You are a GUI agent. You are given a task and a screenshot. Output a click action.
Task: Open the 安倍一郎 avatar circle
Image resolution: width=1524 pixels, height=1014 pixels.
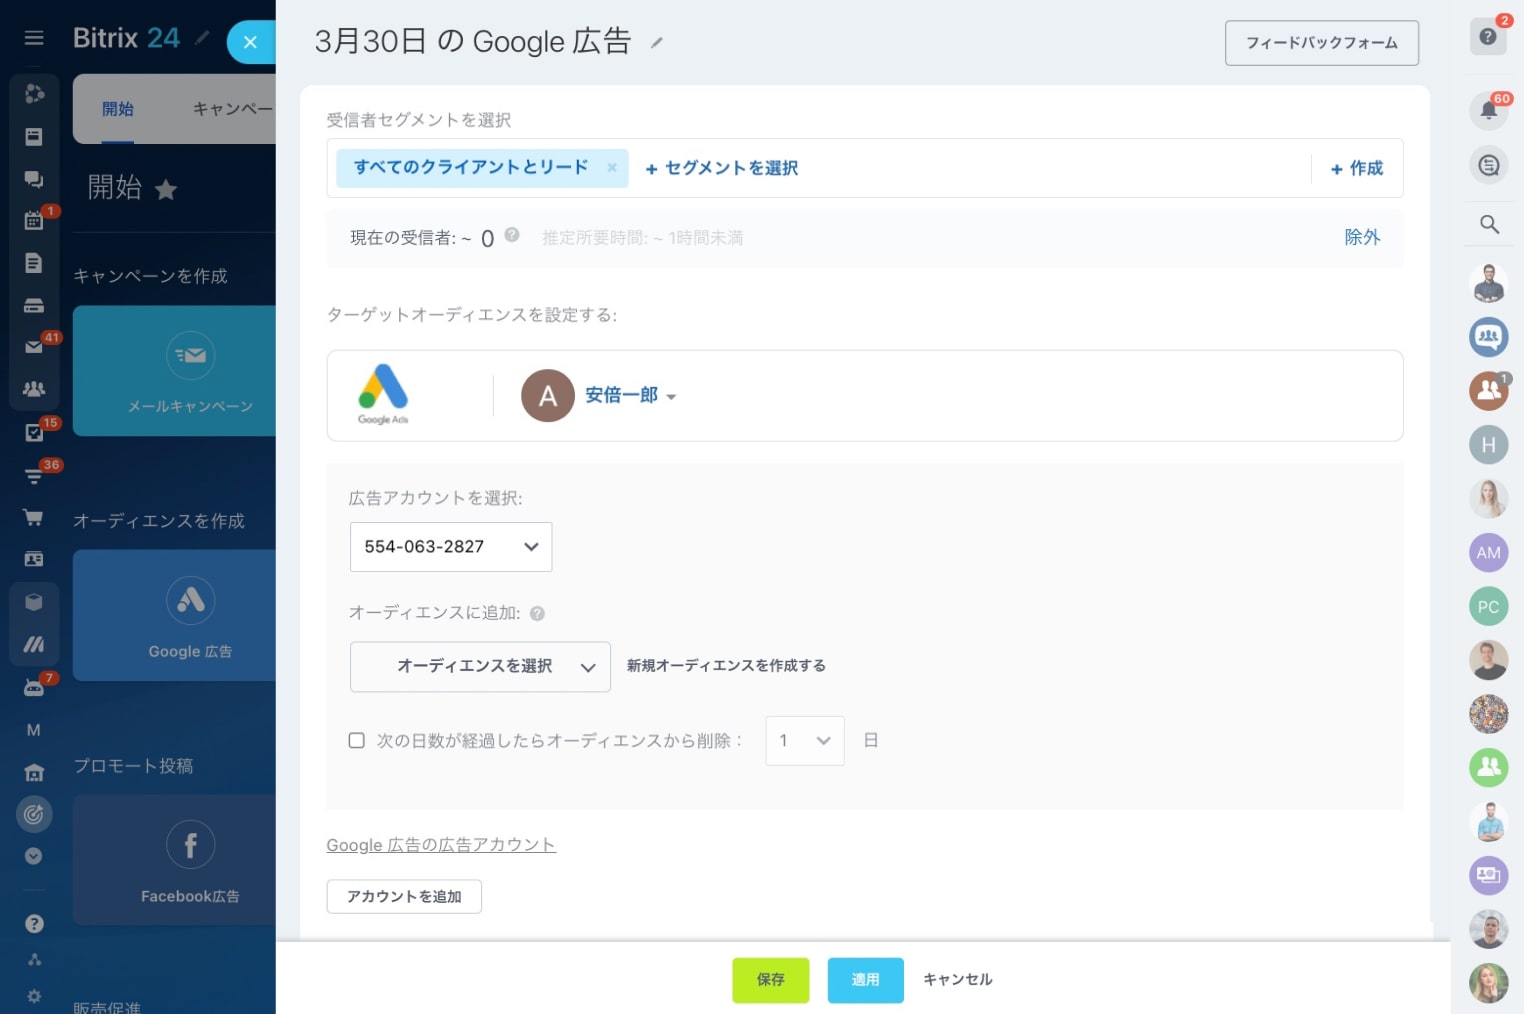pos(548,396)
